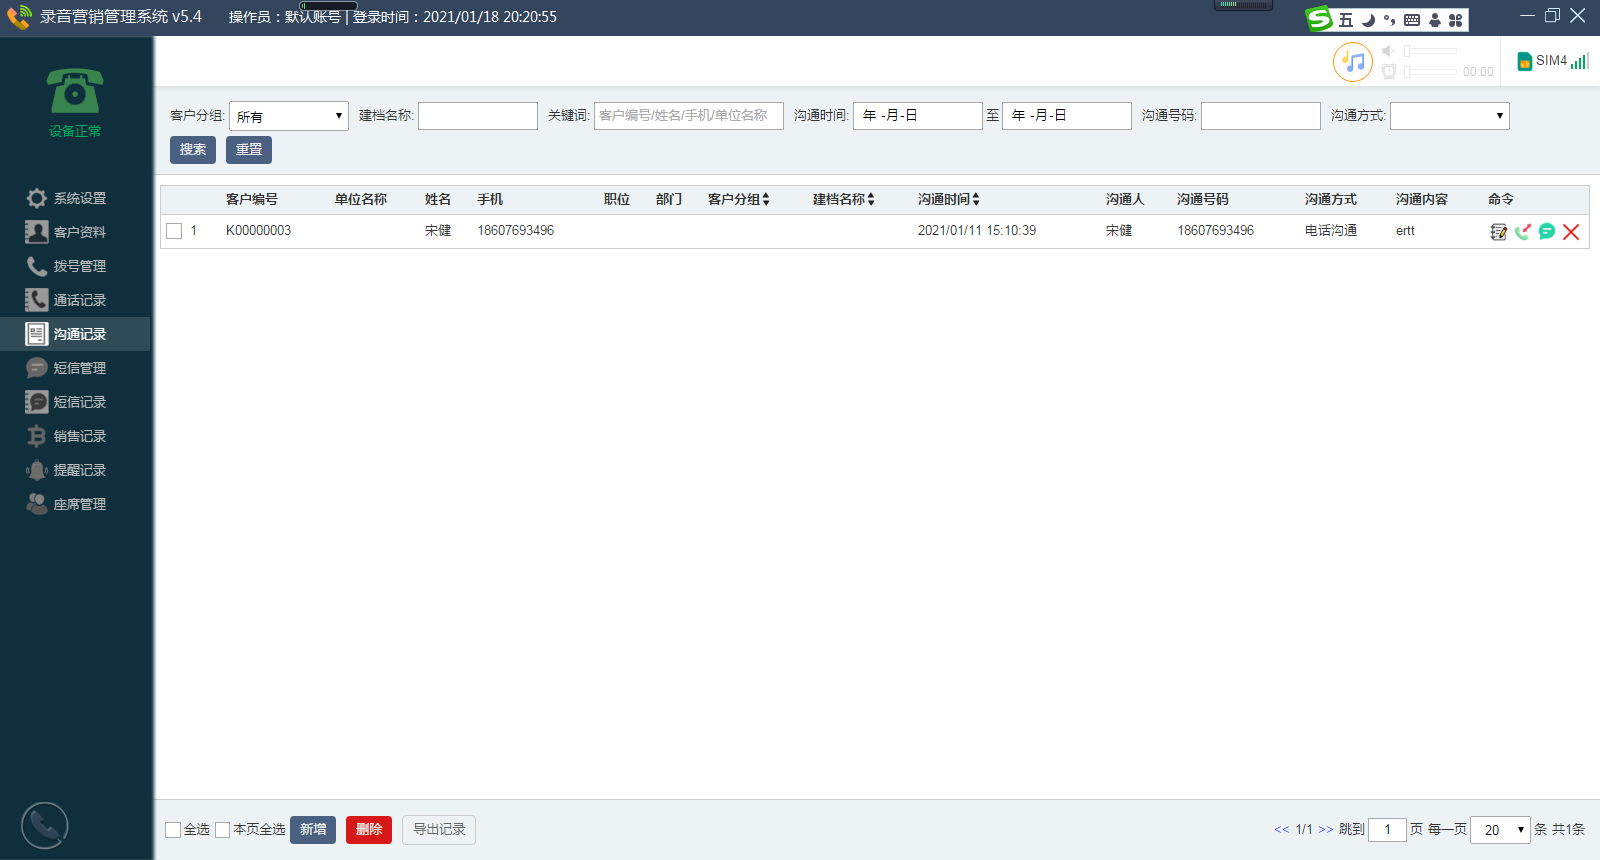1600x860 pixels.
Task: Go to 通话记录 in the sidebar
Action: click(79, 300)
